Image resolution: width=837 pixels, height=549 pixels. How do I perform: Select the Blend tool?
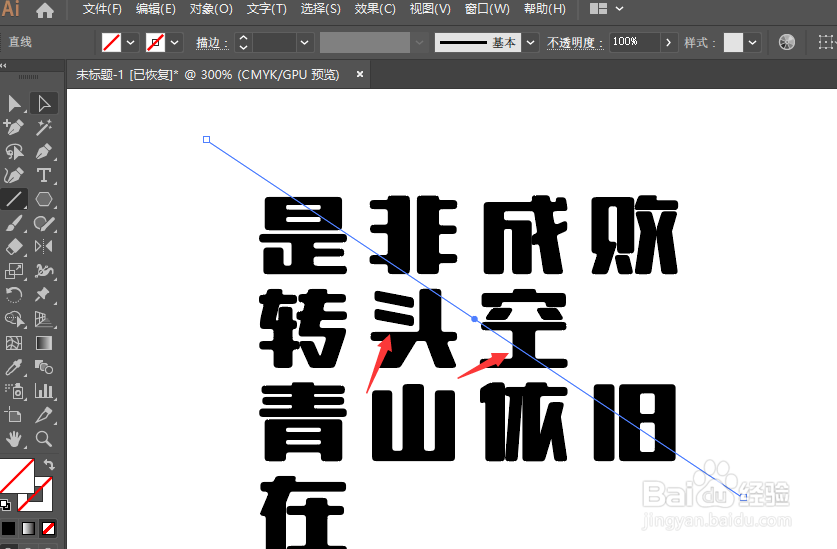[x=44, y=367]
